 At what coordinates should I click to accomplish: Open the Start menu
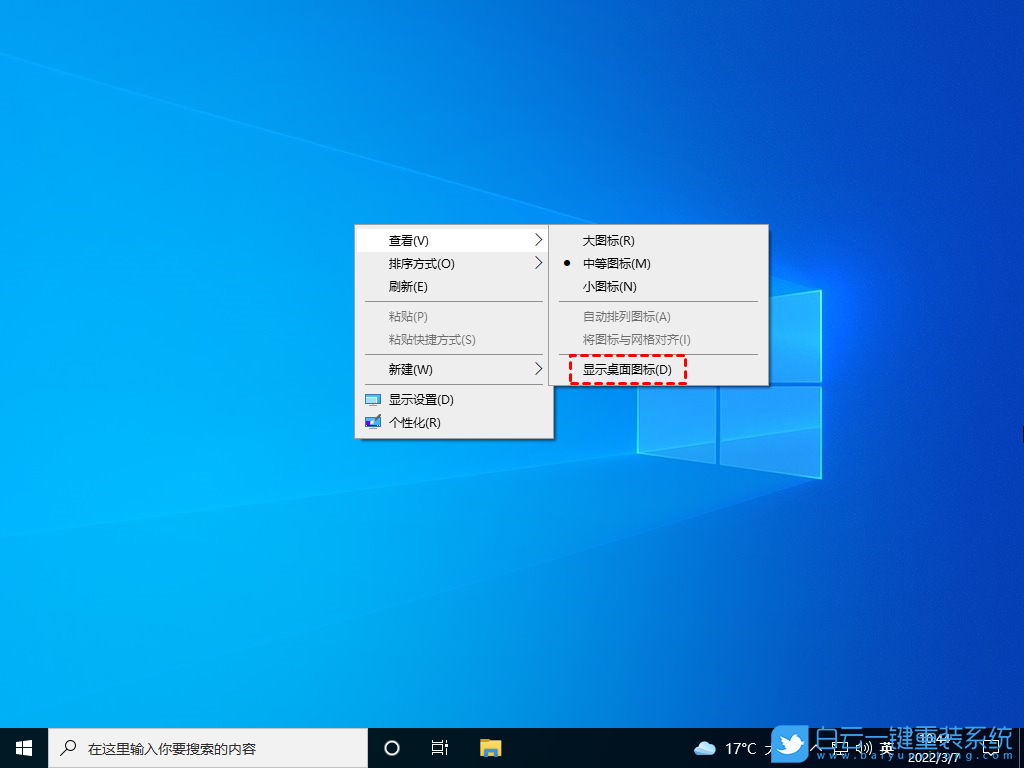click(x=22, y=747)
